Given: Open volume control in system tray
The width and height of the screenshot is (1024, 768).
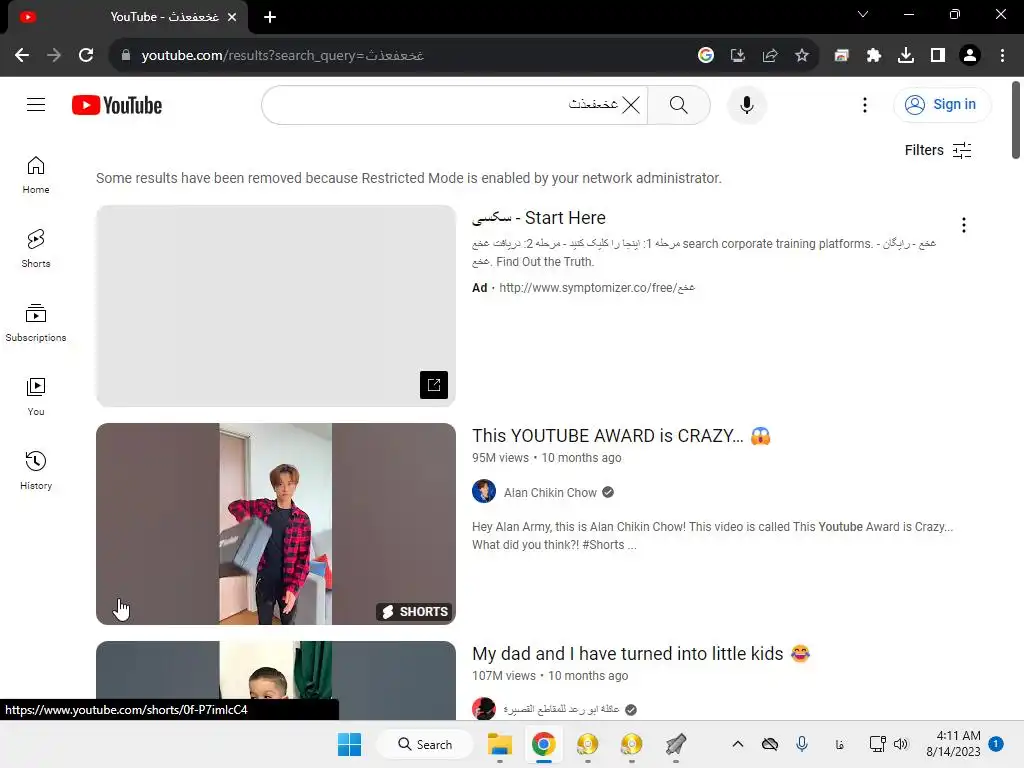Looking at the screenshot, I should pos(901,744).
